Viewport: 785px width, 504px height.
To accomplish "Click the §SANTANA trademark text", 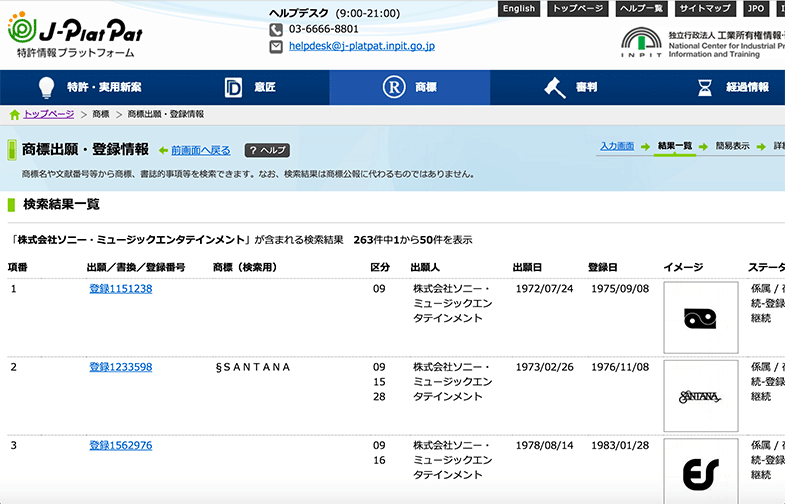I will pyautogui.click(x=253, y=367).
